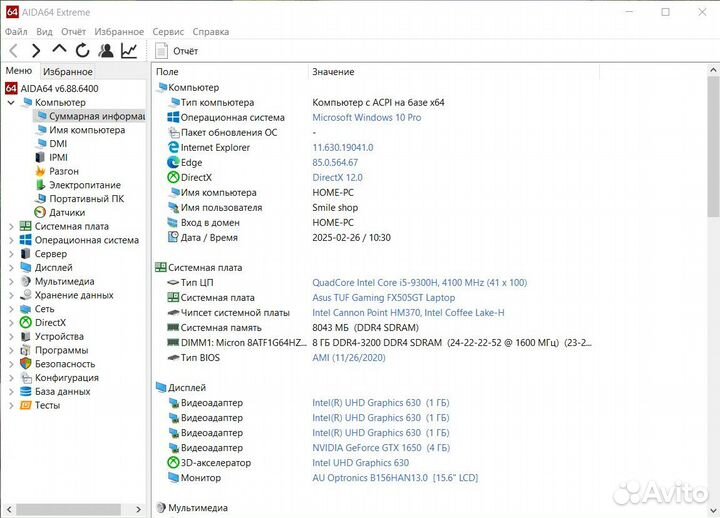This screenshot has height=518, width=720.
Task: Open the Отчёт menu in the menu bar
Action: point(73,32)
